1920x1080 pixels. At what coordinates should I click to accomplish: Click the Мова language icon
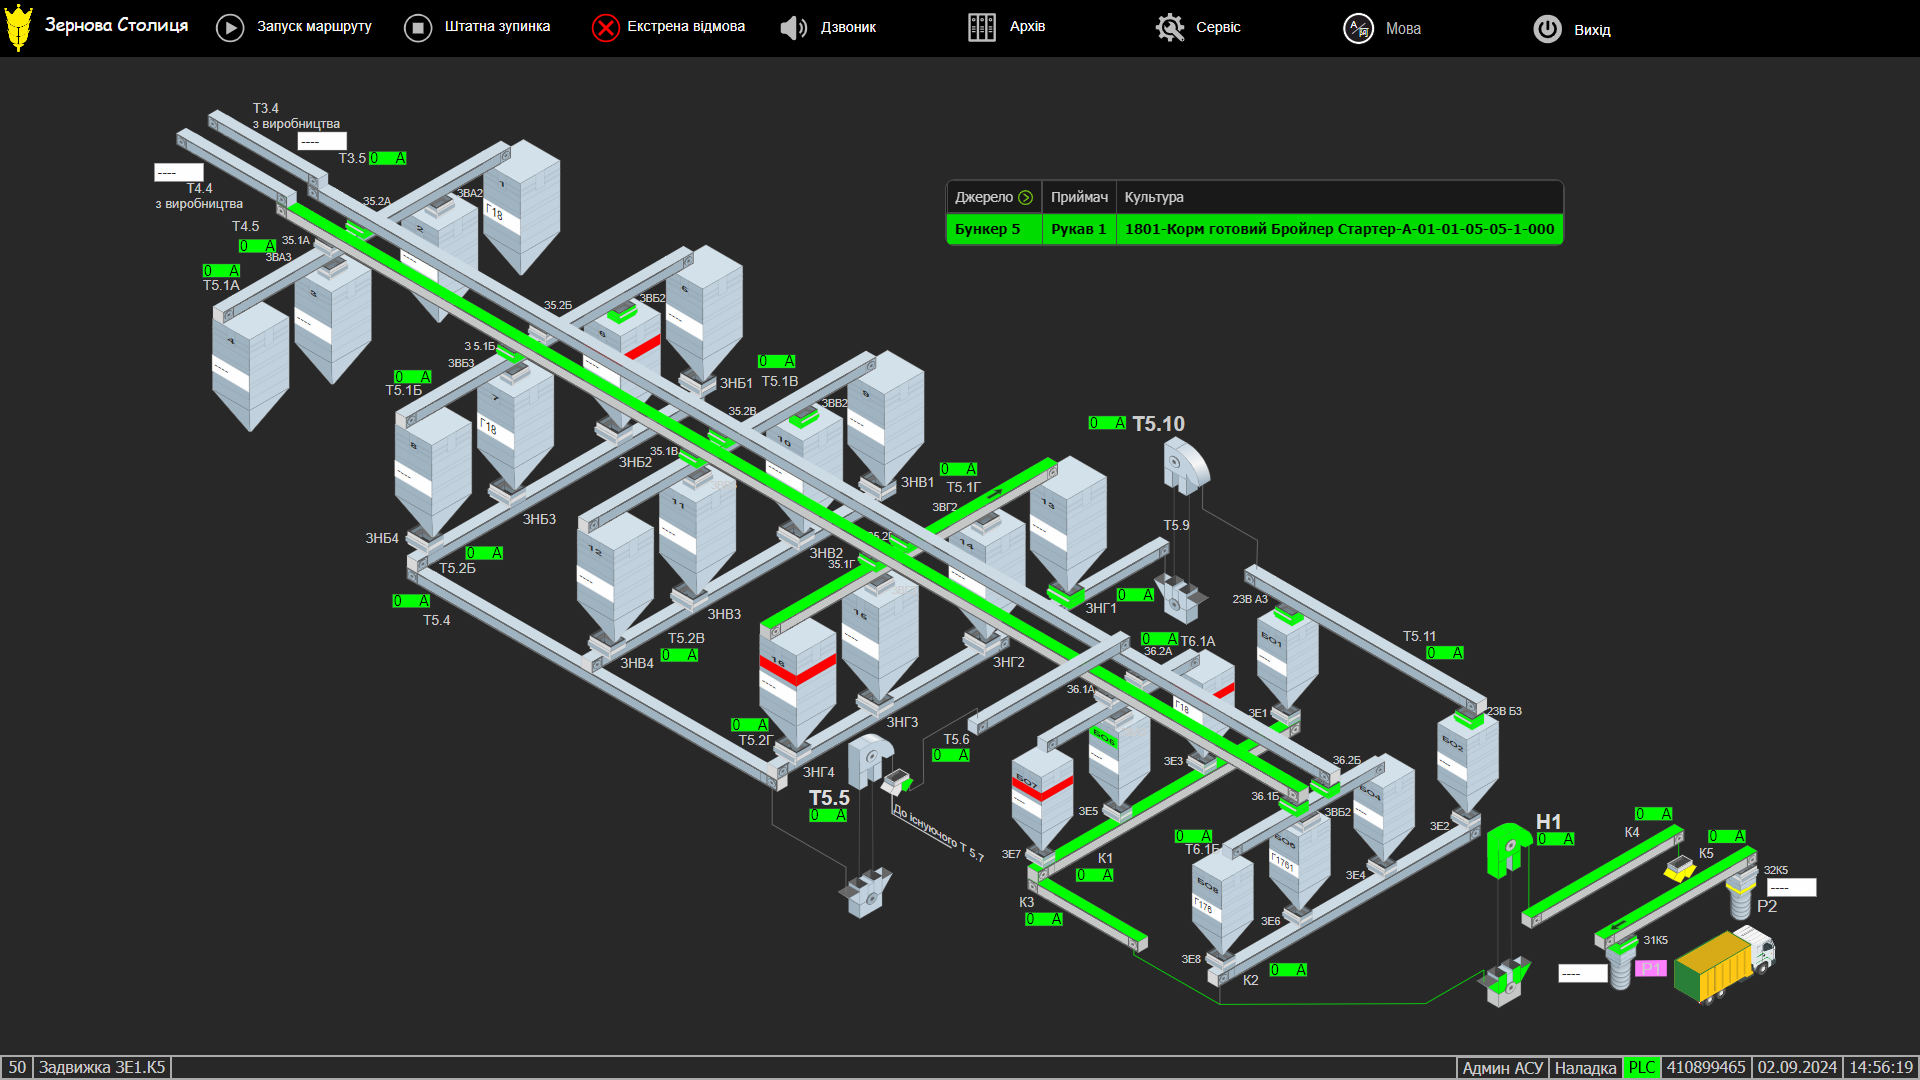coord(1357,29)
